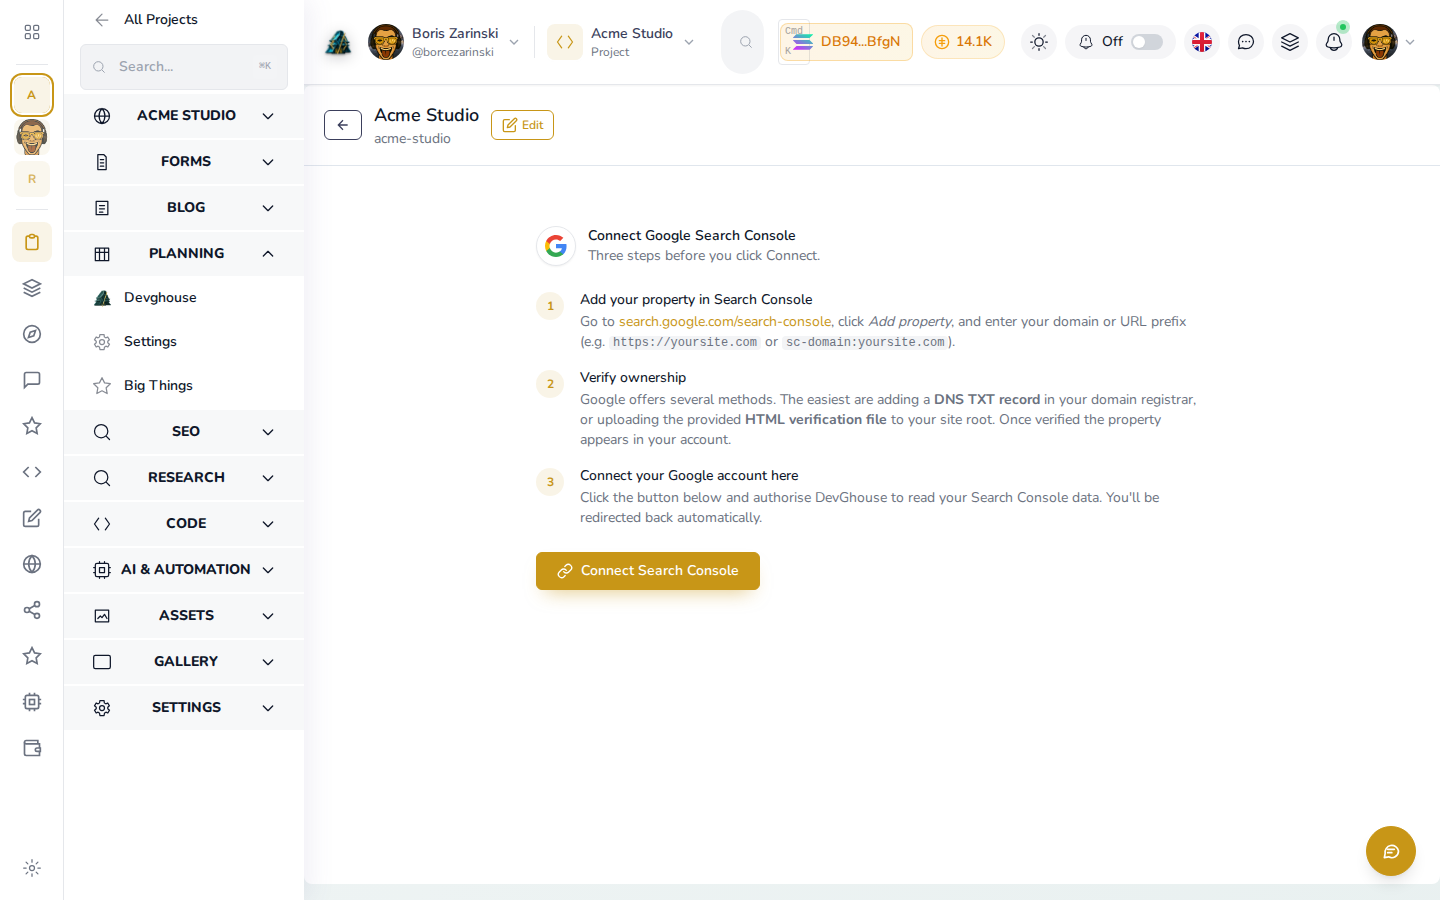Click the UK flag language icon

coord(1202,42)
